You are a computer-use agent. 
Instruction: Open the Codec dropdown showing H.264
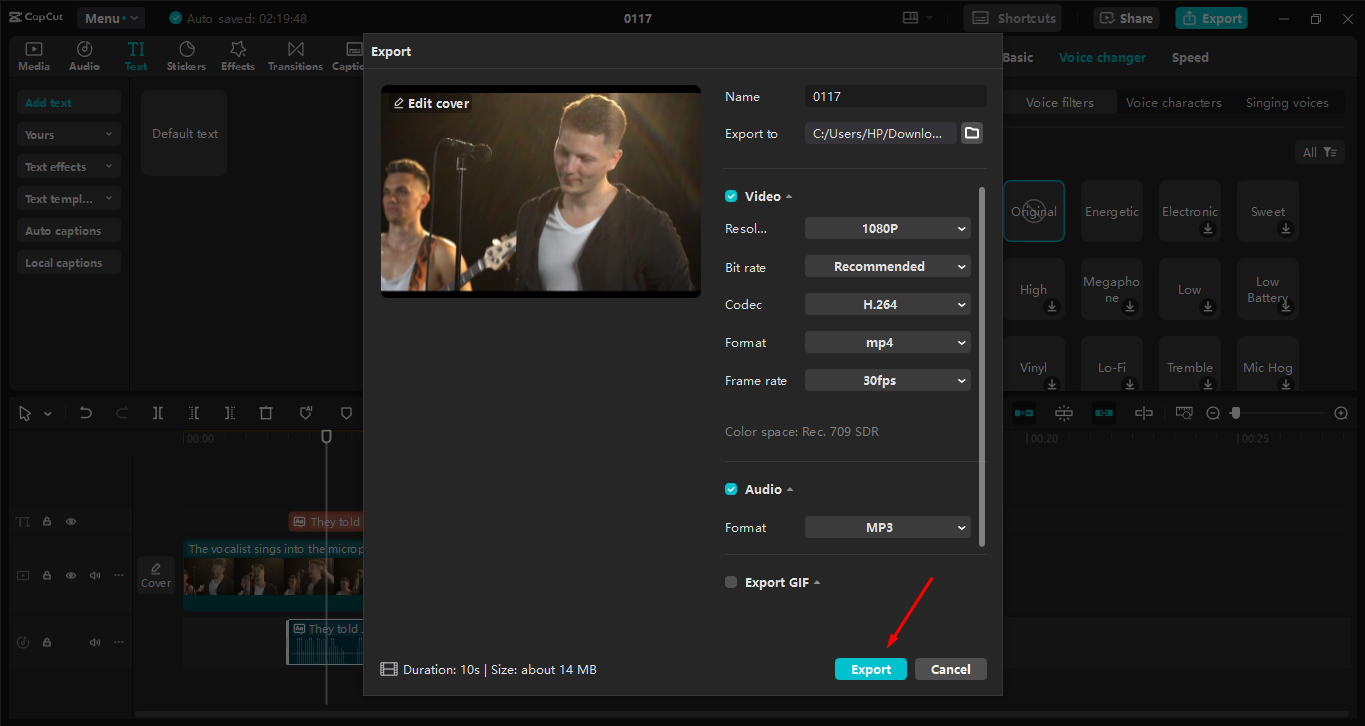point(887,304)
